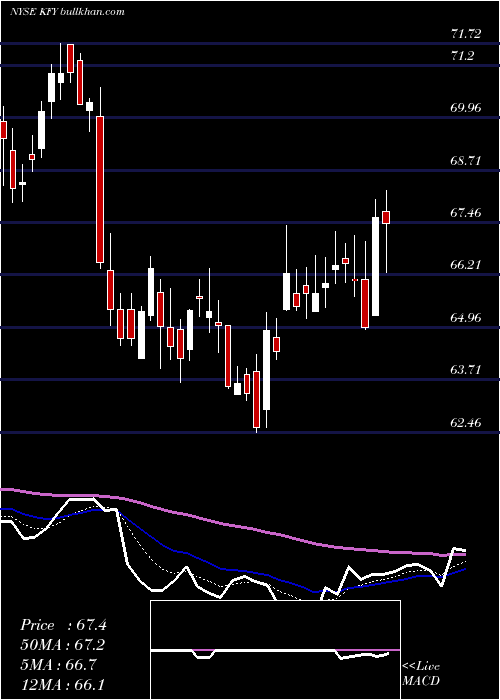Select the 71.72 price level label
This screenshot has height=700, width=500.
(466, 33)
